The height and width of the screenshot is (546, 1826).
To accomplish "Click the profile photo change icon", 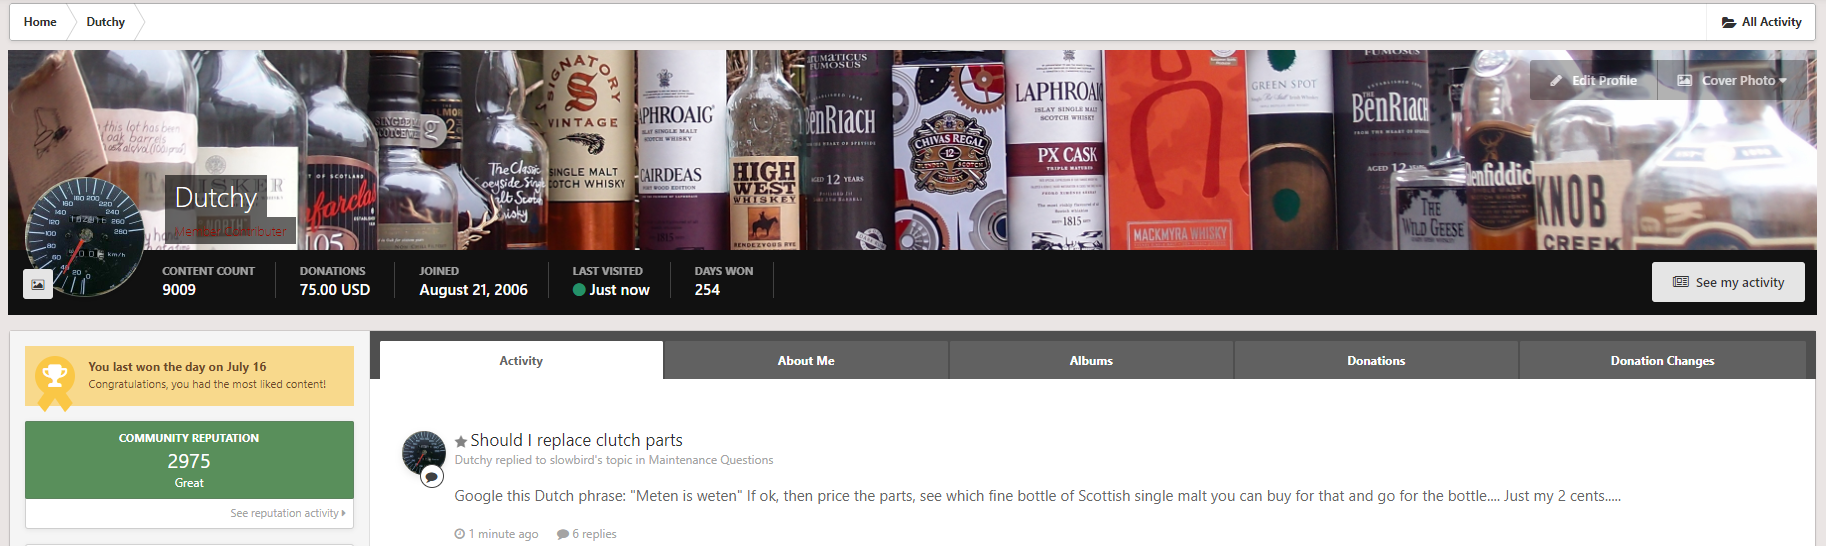I will 37,285.
